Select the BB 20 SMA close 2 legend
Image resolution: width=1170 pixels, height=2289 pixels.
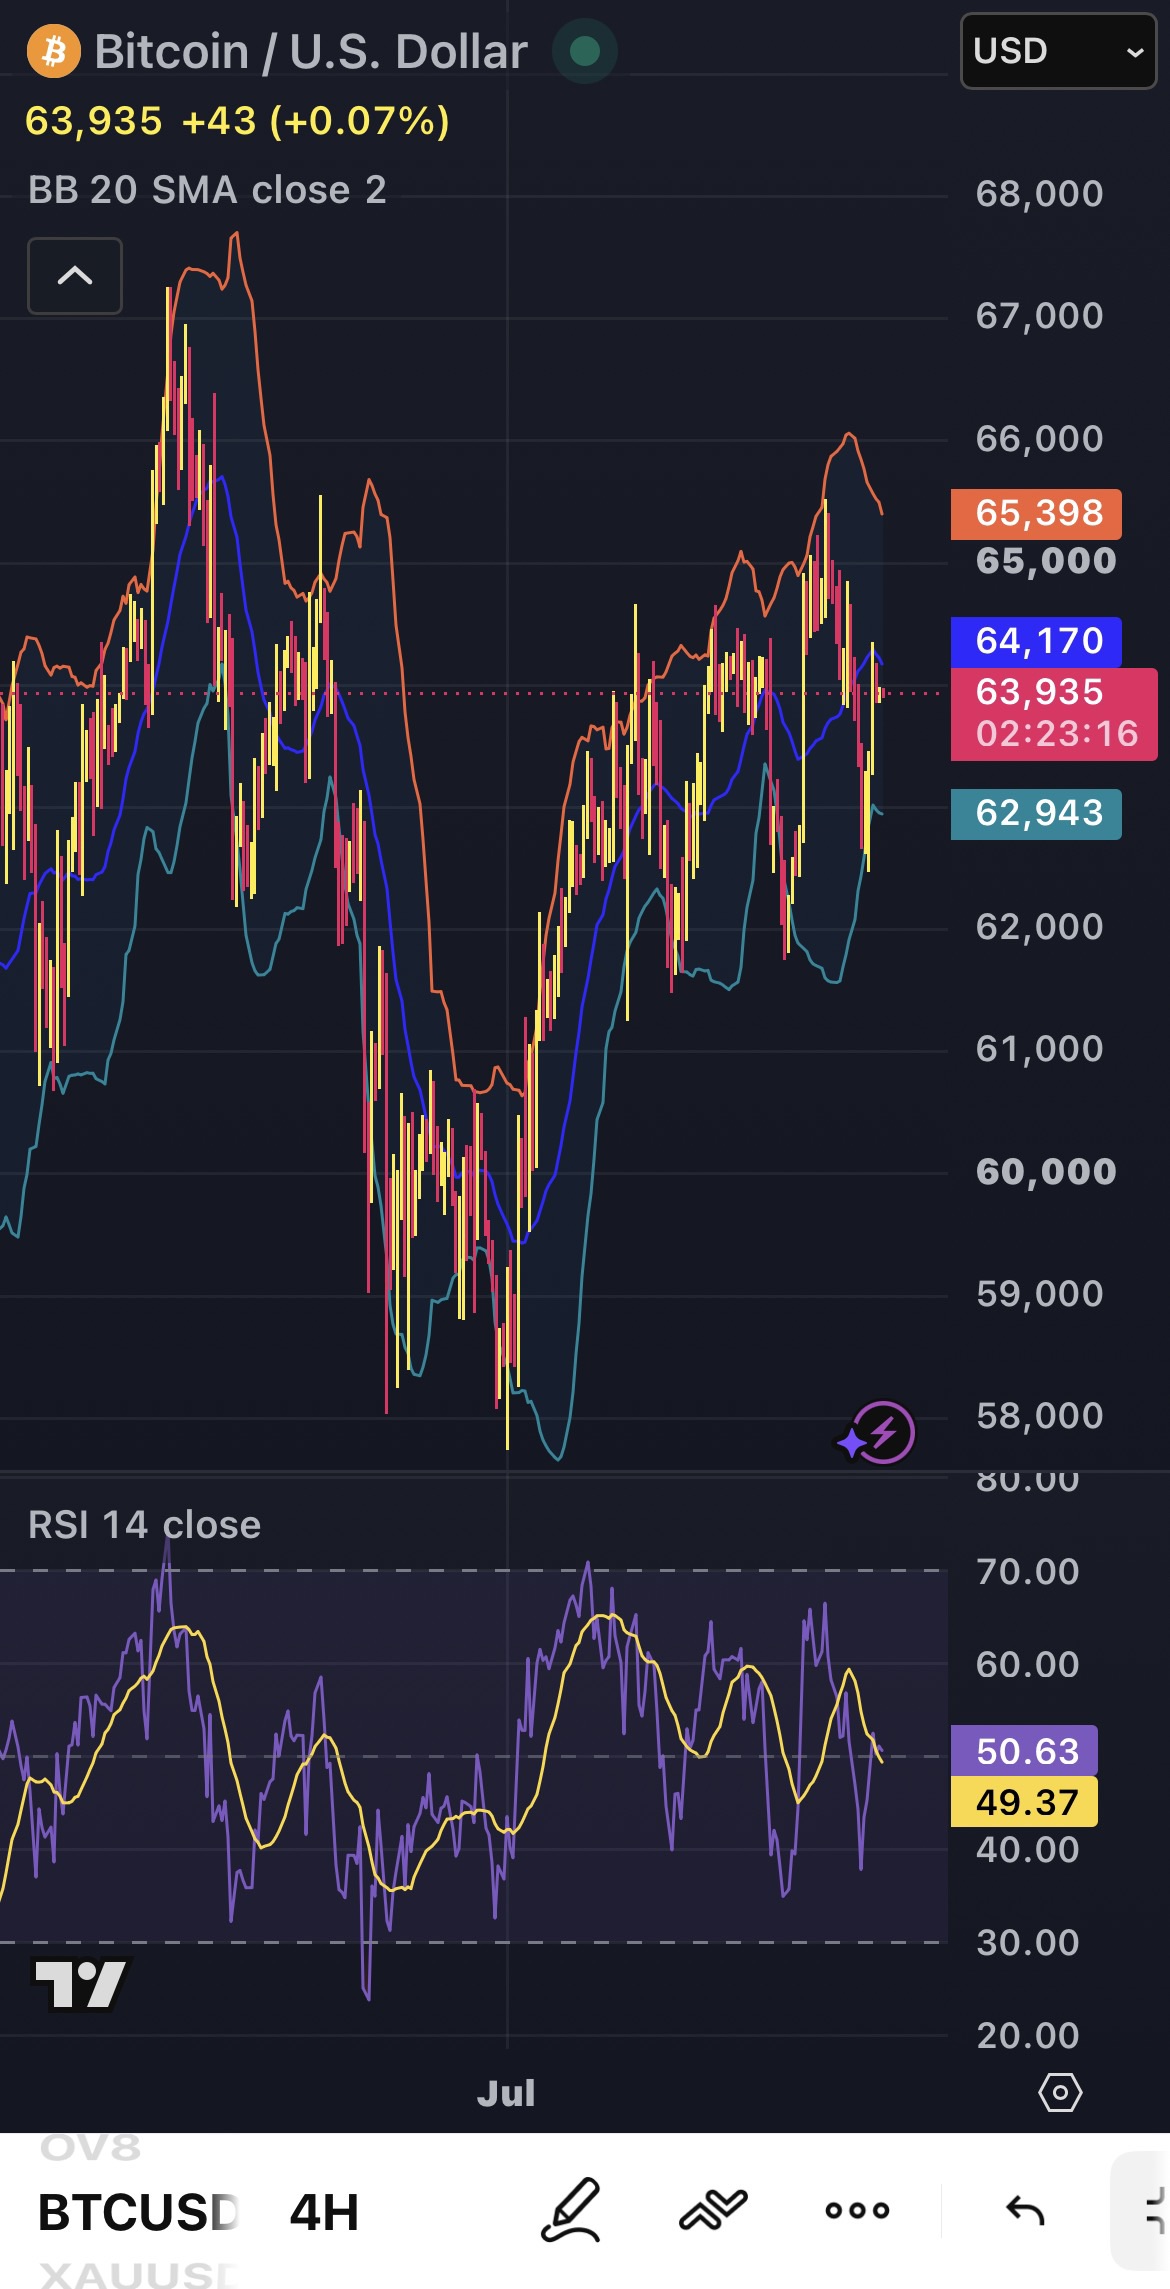coord(207,190)
